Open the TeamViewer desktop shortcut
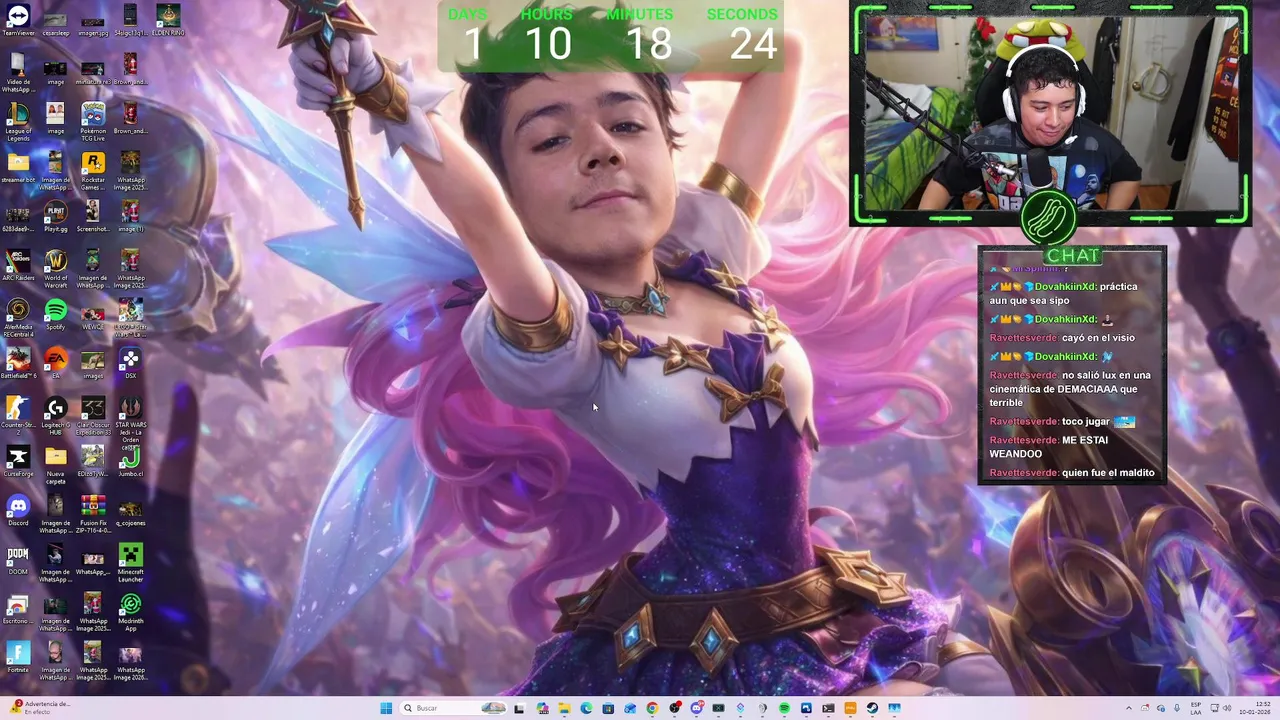The height and width of the screenshot is (720, 1280). 18,21
